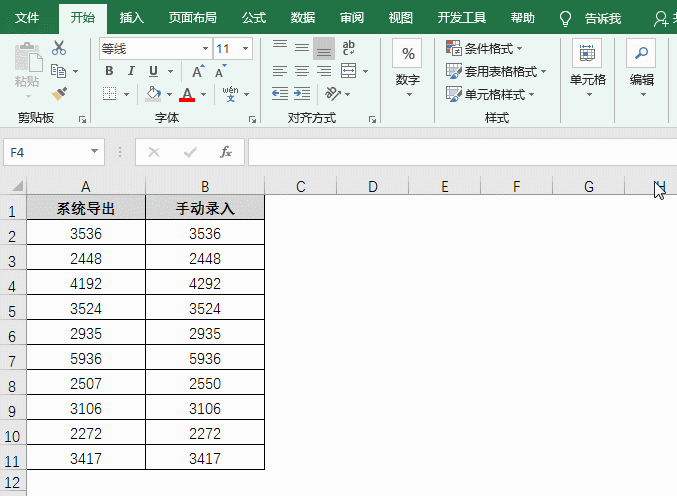Image resolution: width=677 pixels, height=496 pixels.
Task: Expand the 套用表格格式 dropdown
Action: click(x=544, y=71)
